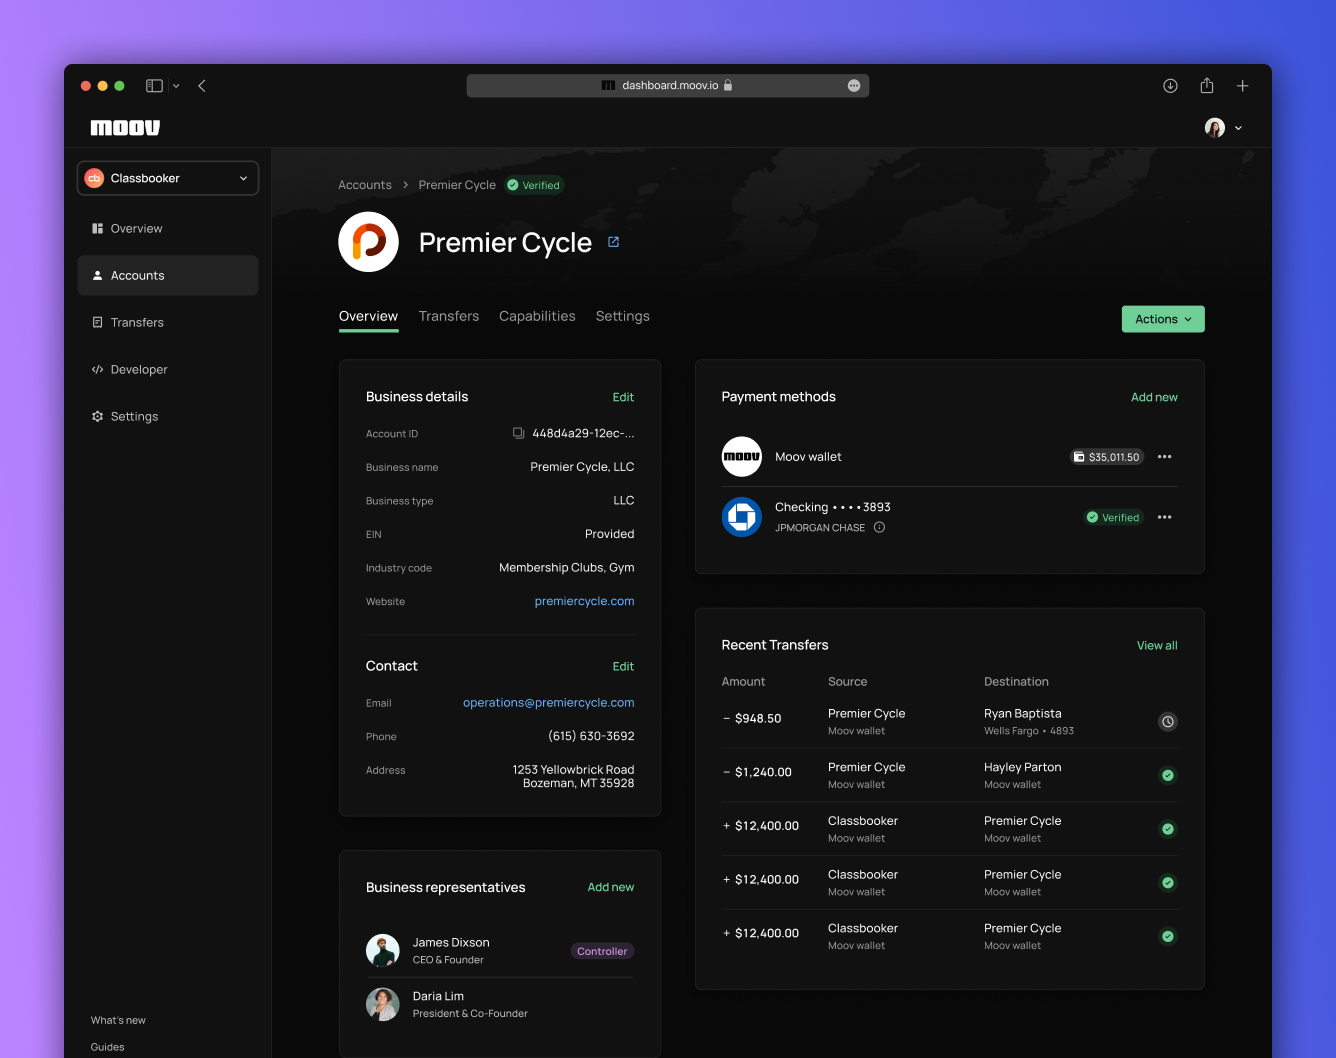Expand the profile menu chevron
This screenshot has width=1336, height=1058.
[1238, 128]
